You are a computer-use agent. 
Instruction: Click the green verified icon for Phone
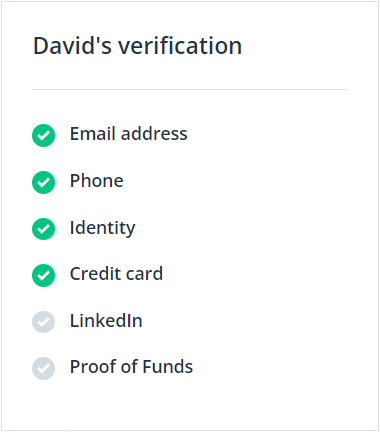coord(43,182)
